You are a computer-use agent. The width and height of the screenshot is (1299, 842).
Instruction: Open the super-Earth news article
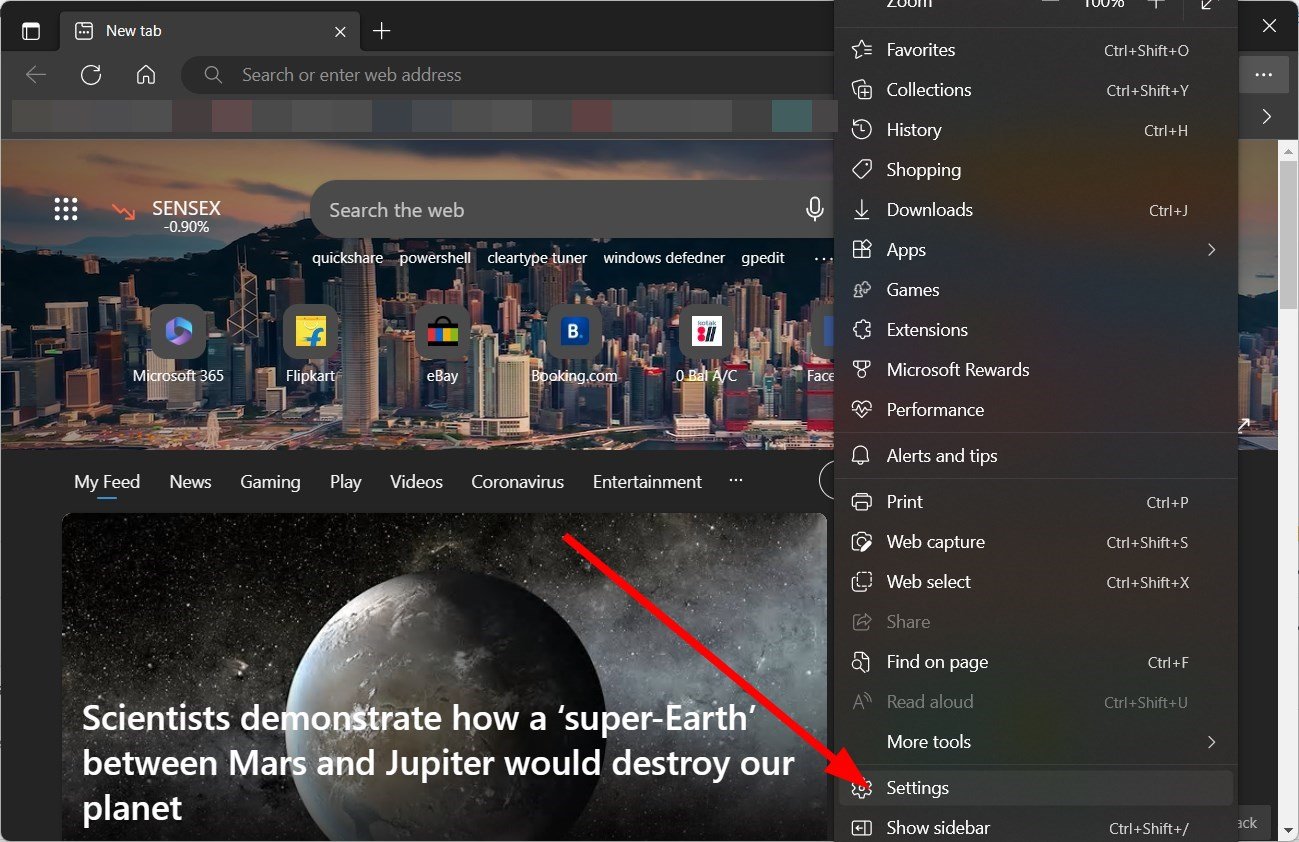pos(445,678)
